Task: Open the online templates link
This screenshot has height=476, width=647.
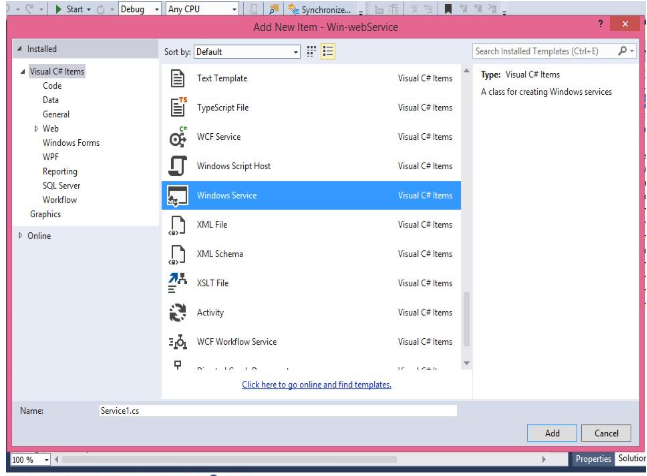Action: coord(316,384)
